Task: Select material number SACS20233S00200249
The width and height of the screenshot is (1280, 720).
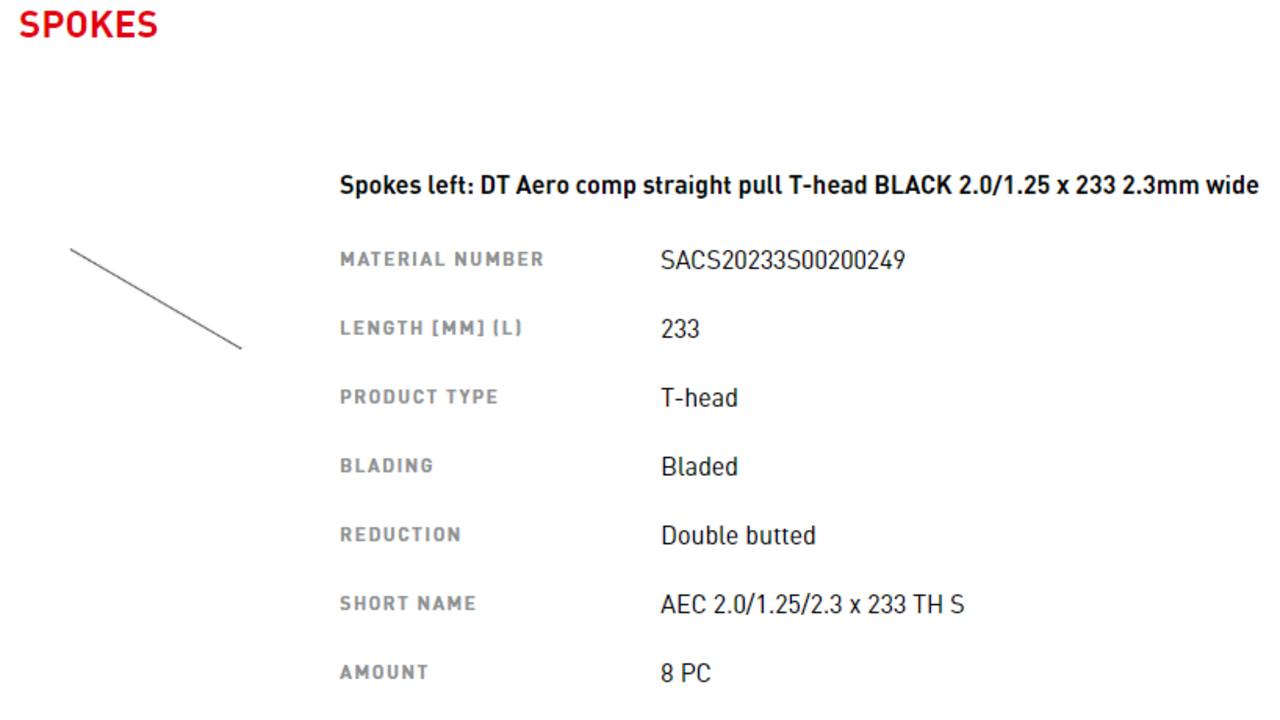Action: coord(782,261)
